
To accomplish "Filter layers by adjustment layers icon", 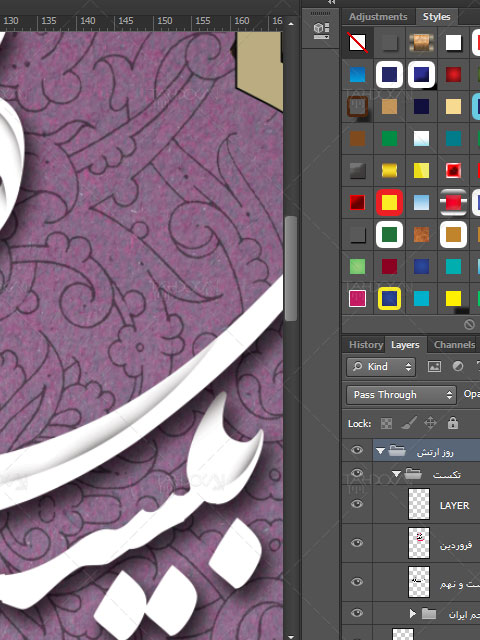I will 458,367.
